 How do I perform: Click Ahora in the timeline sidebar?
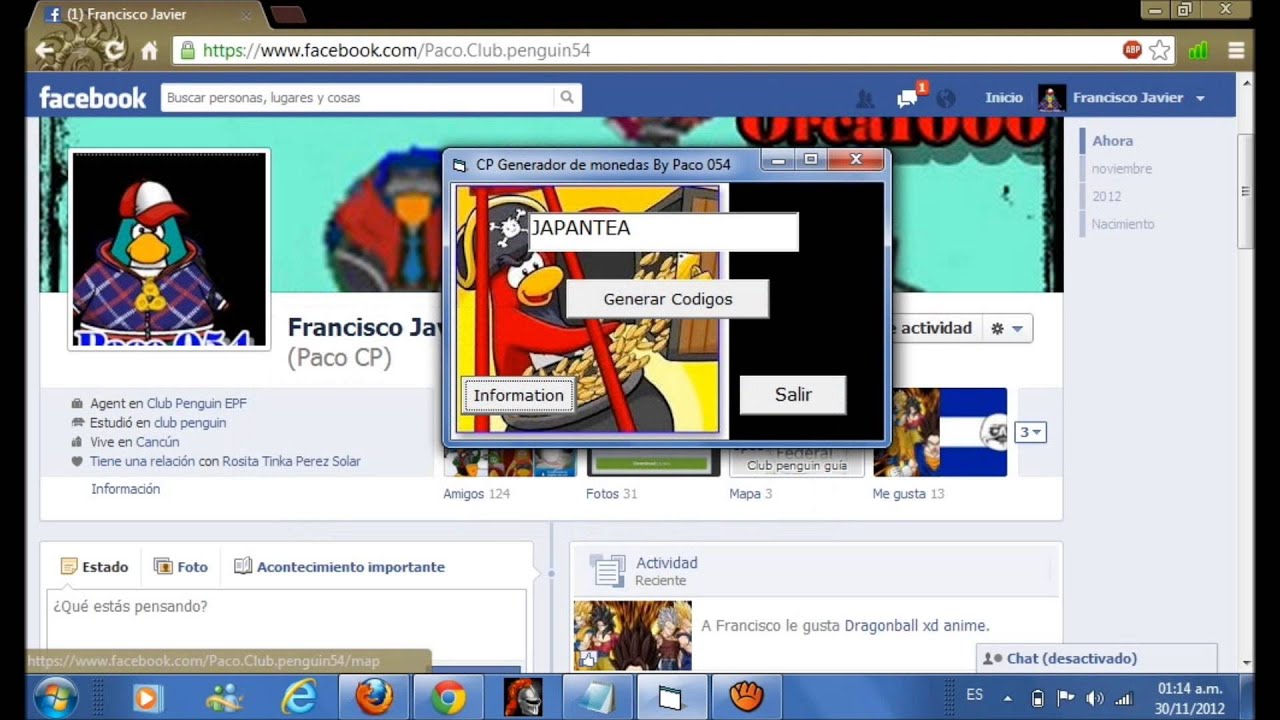click(x=1112, y=141)
